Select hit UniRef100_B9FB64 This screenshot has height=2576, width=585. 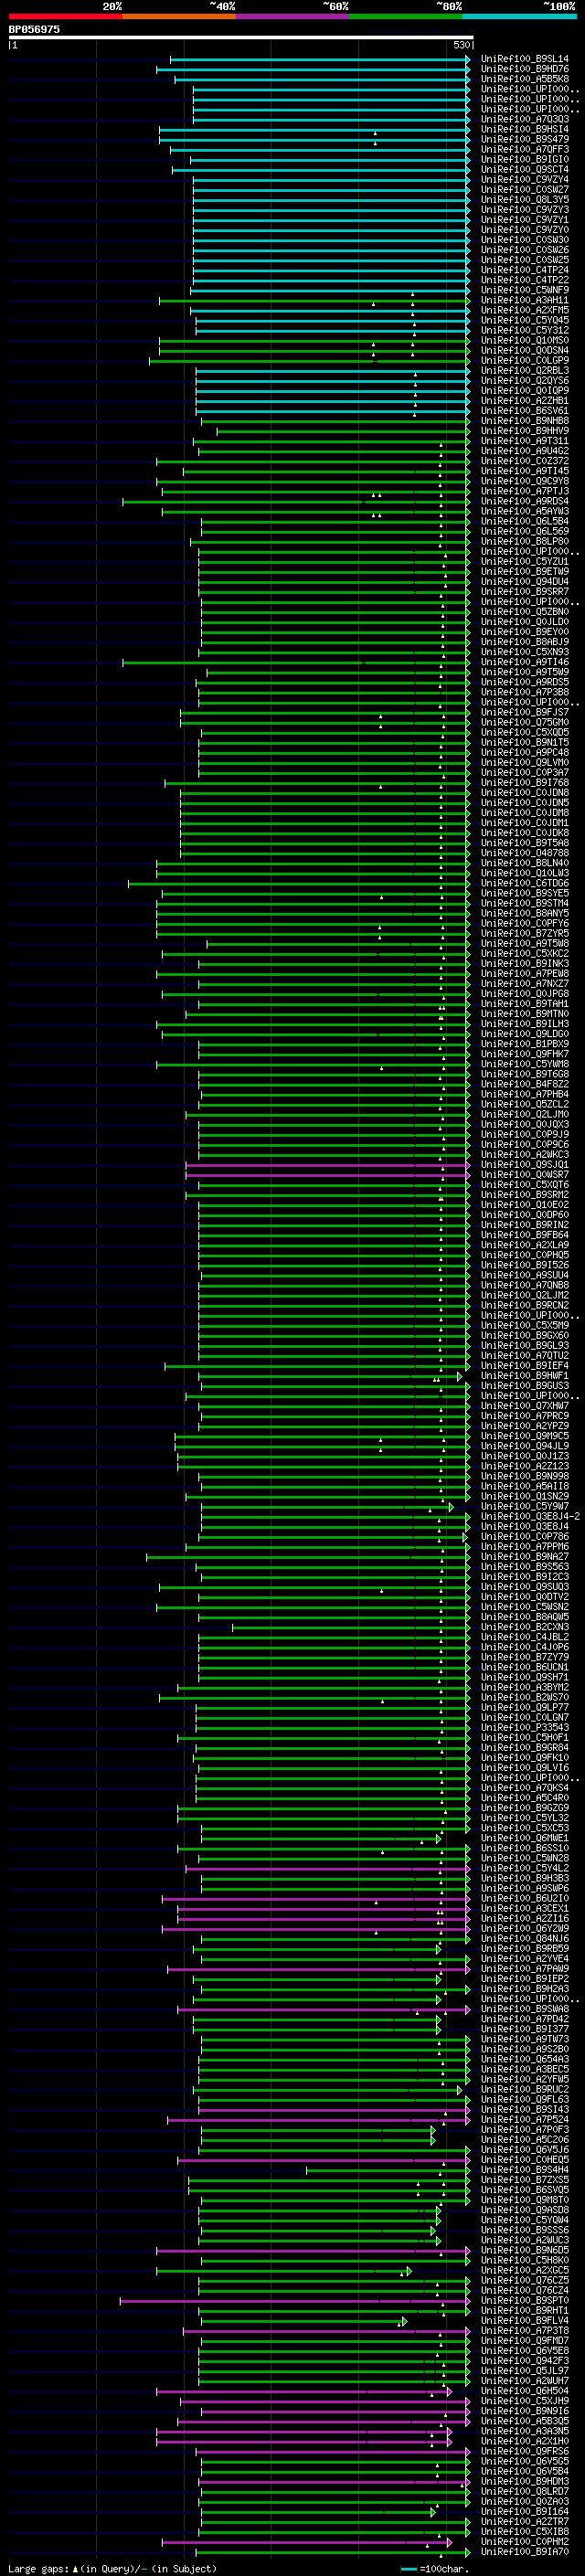525,1235
